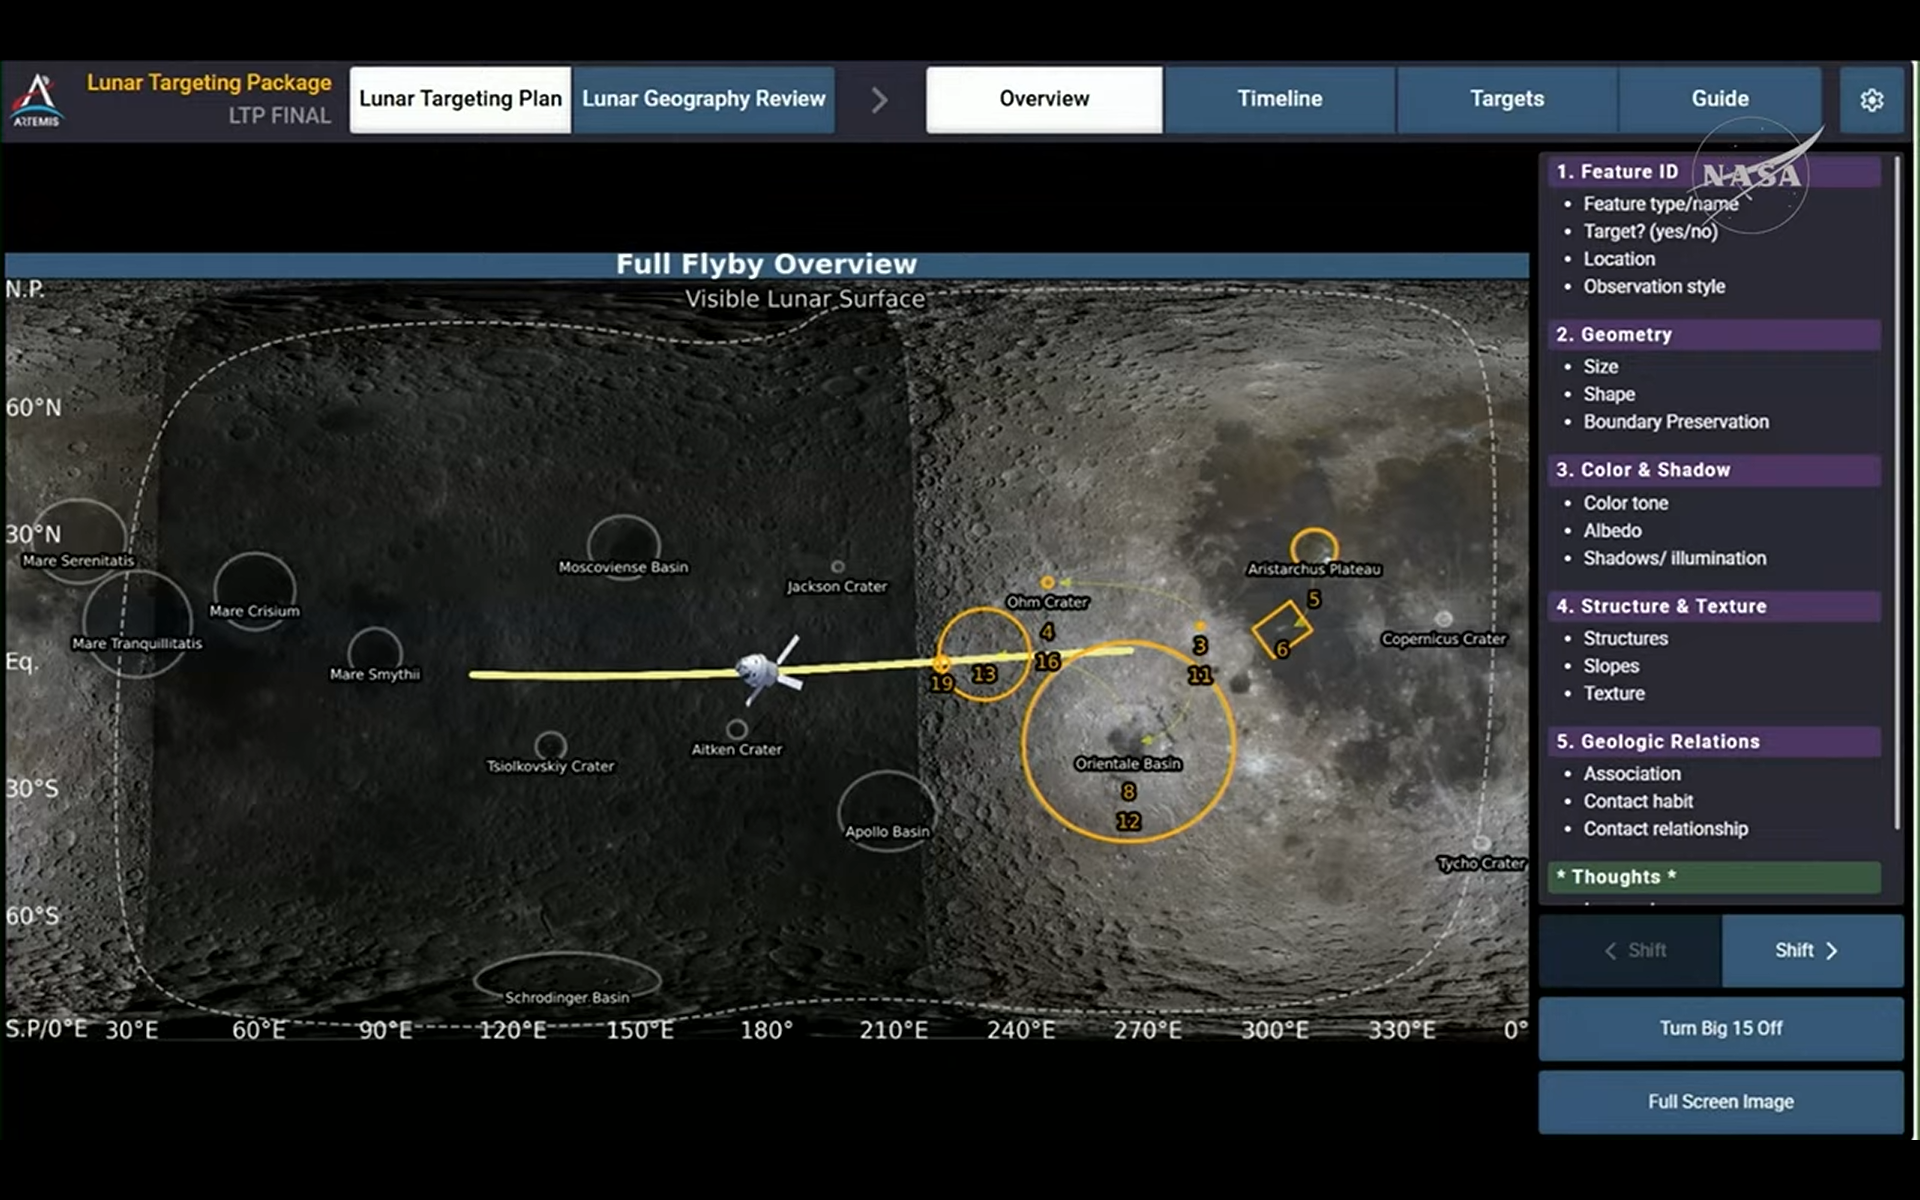Click the guide panel vertical scrollbar
The width and height of the screenshot is (1920, 1200).
tap(1897, 490)
